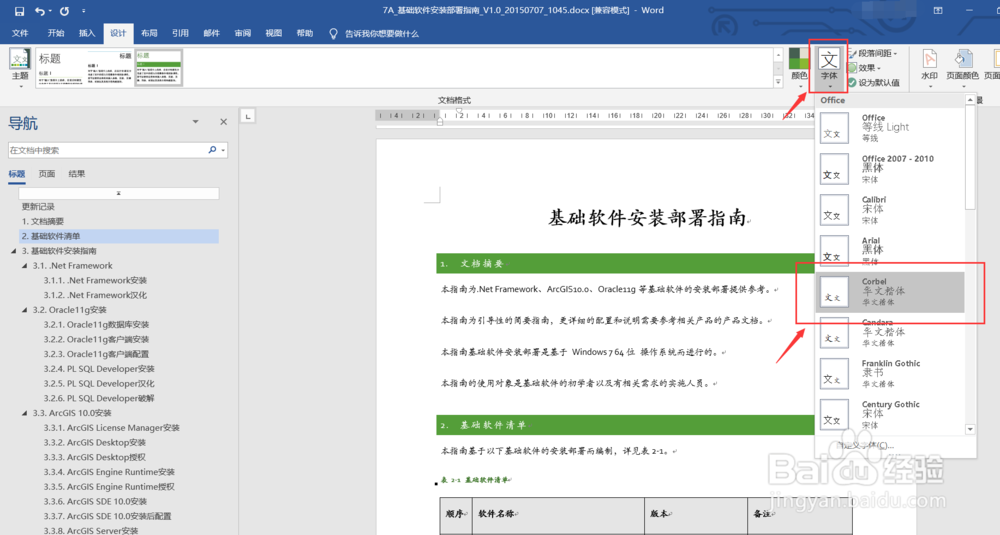Click the Save icon in quick access toolbar
This screenshot has width=1000, height=535.
[19, 11]
